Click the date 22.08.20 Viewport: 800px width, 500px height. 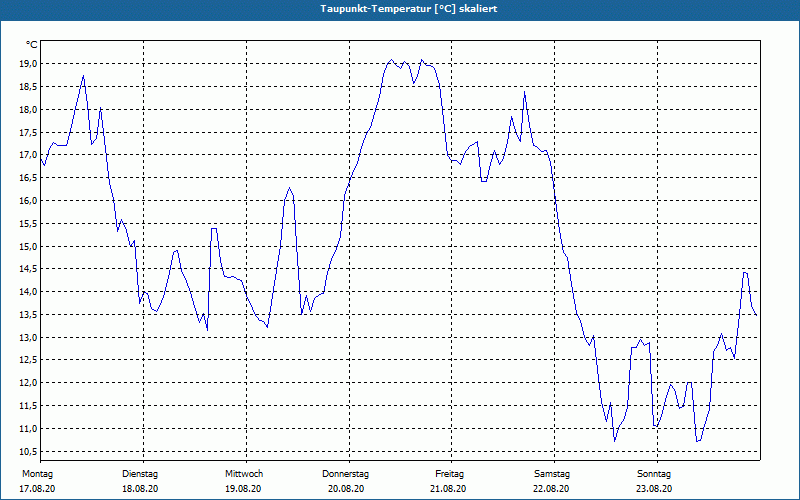tap(551, 489)
